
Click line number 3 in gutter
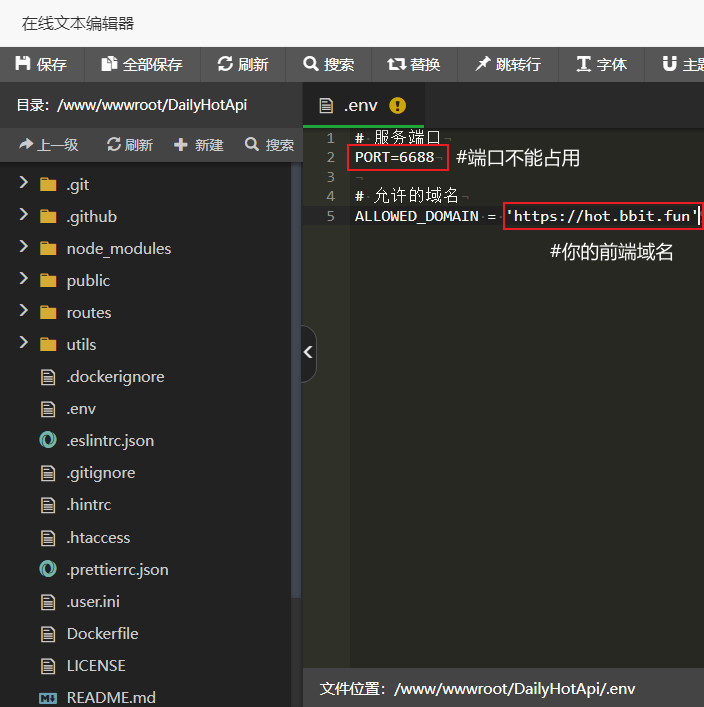331,177
